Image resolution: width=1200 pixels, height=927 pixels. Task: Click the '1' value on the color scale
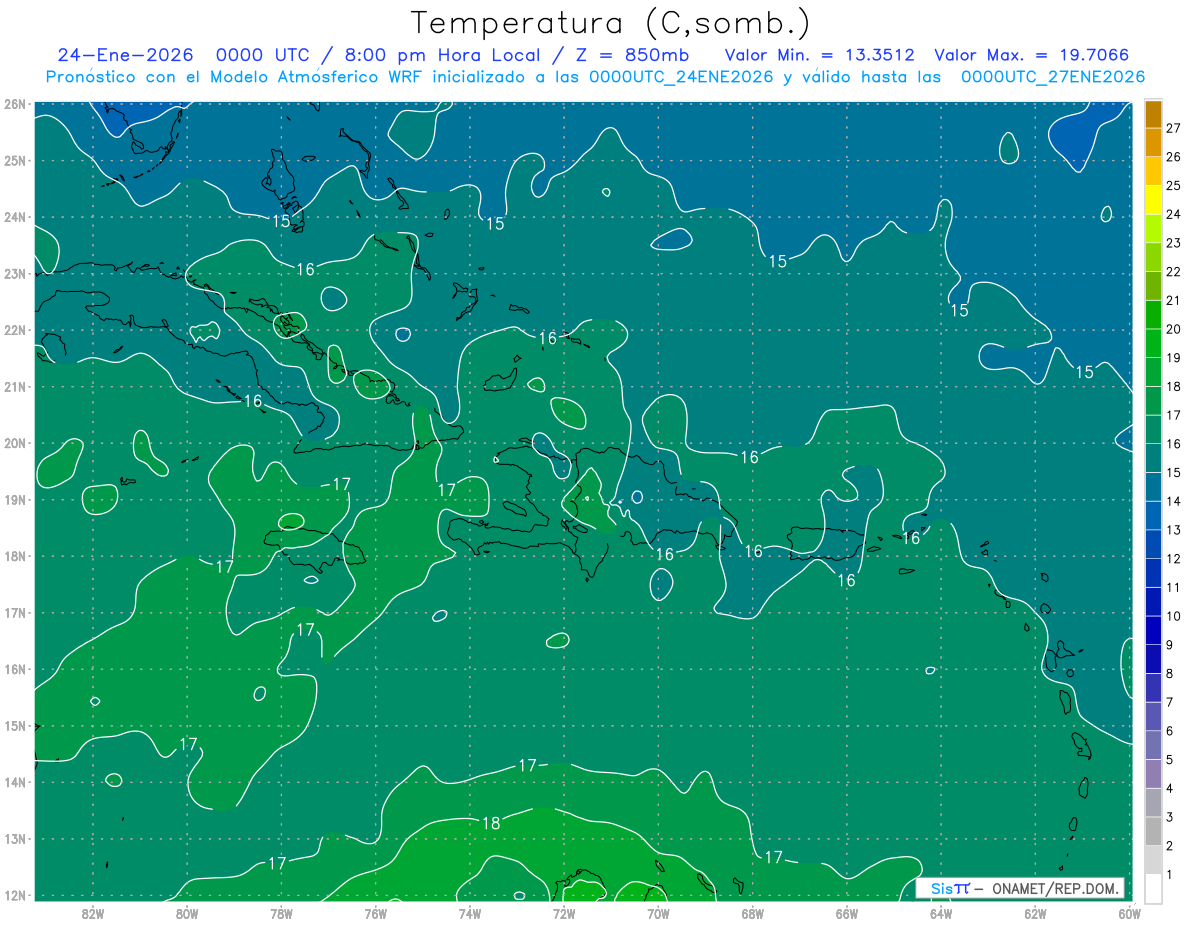1170,875
